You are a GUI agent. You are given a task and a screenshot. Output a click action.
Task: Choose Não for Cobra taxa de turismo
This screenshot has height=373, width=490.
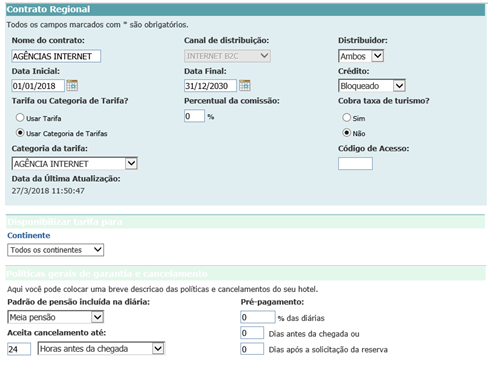tap(347, 133)
